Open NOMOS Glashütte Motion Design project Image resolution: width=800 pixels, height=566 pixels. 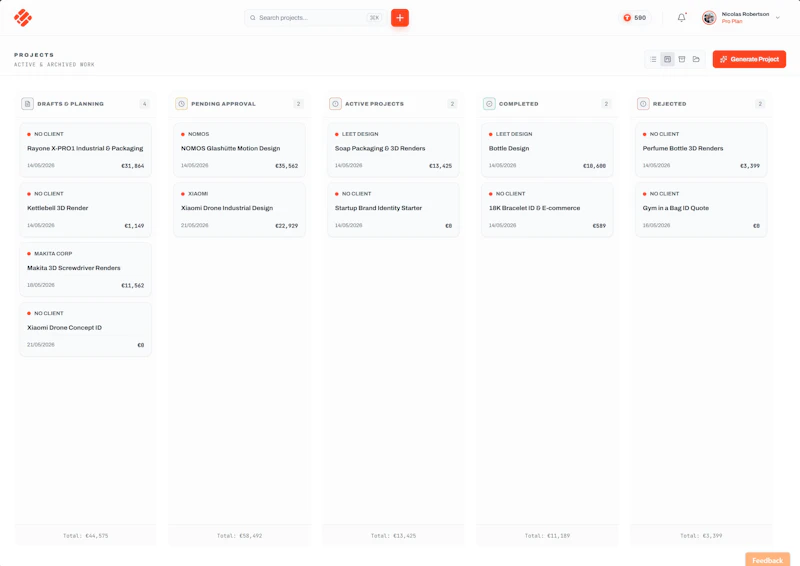click(x=239, y=150)
